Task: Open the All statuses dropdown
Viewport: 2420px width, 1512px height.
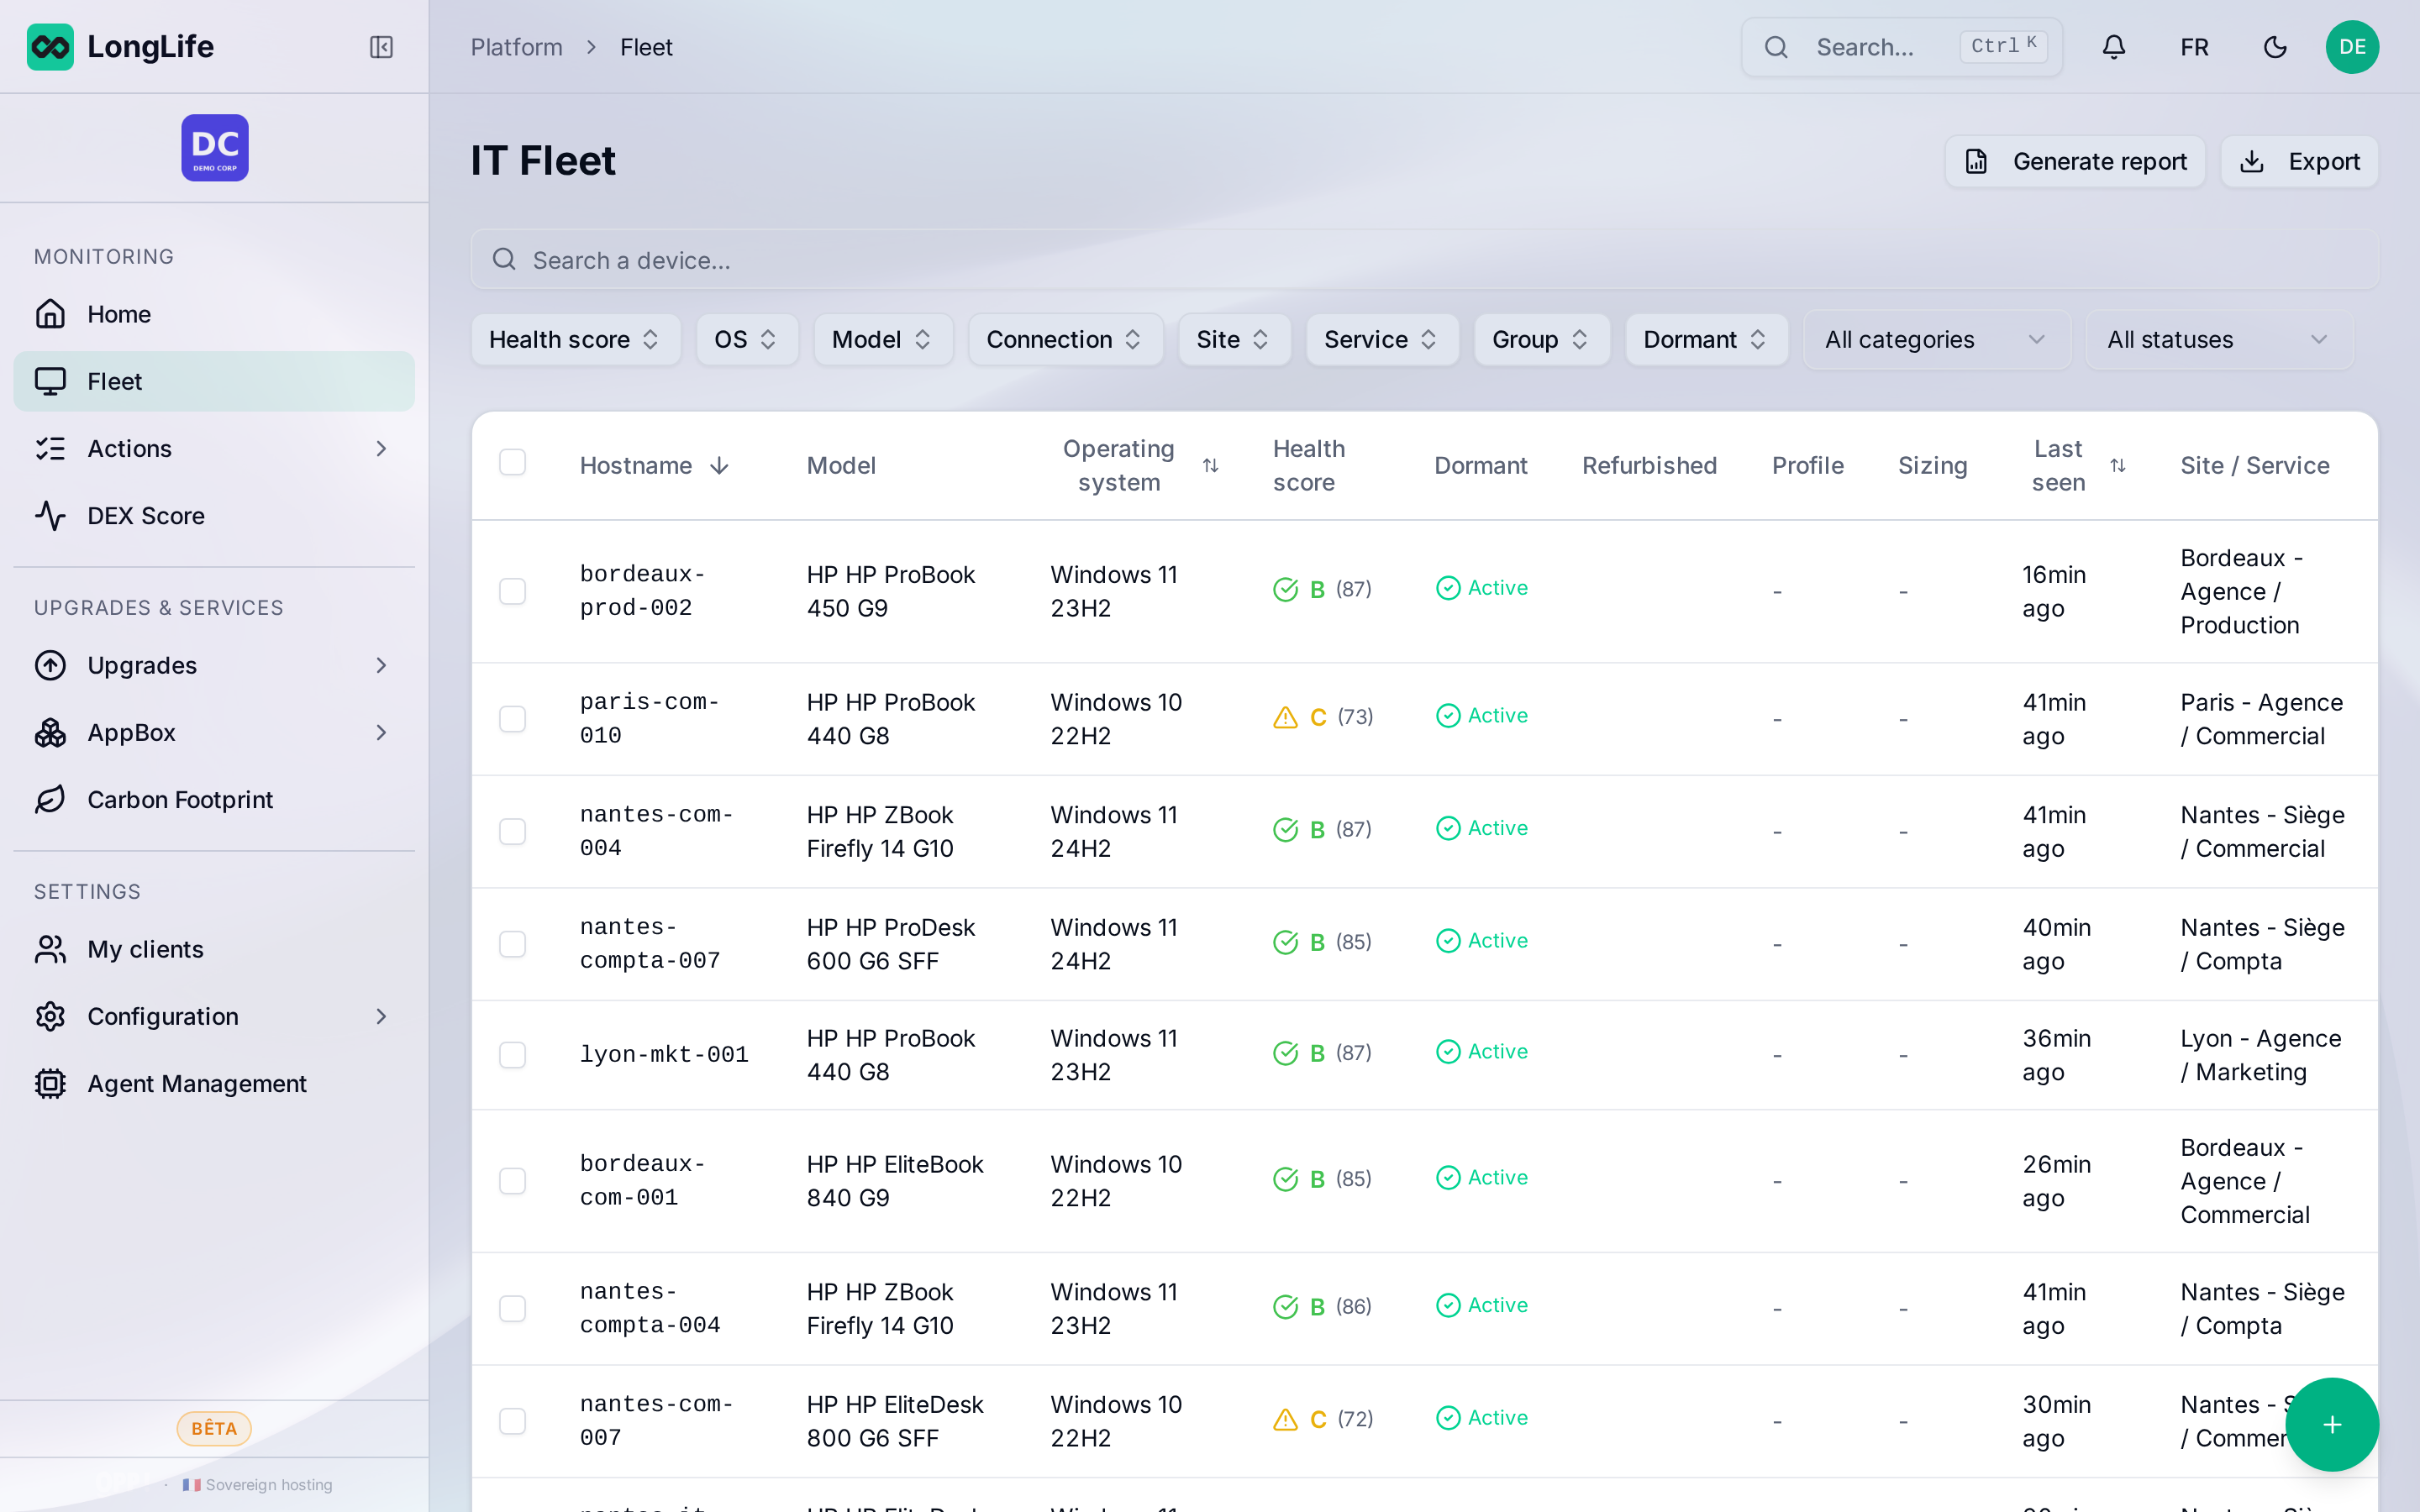Action: point(2219,340)
